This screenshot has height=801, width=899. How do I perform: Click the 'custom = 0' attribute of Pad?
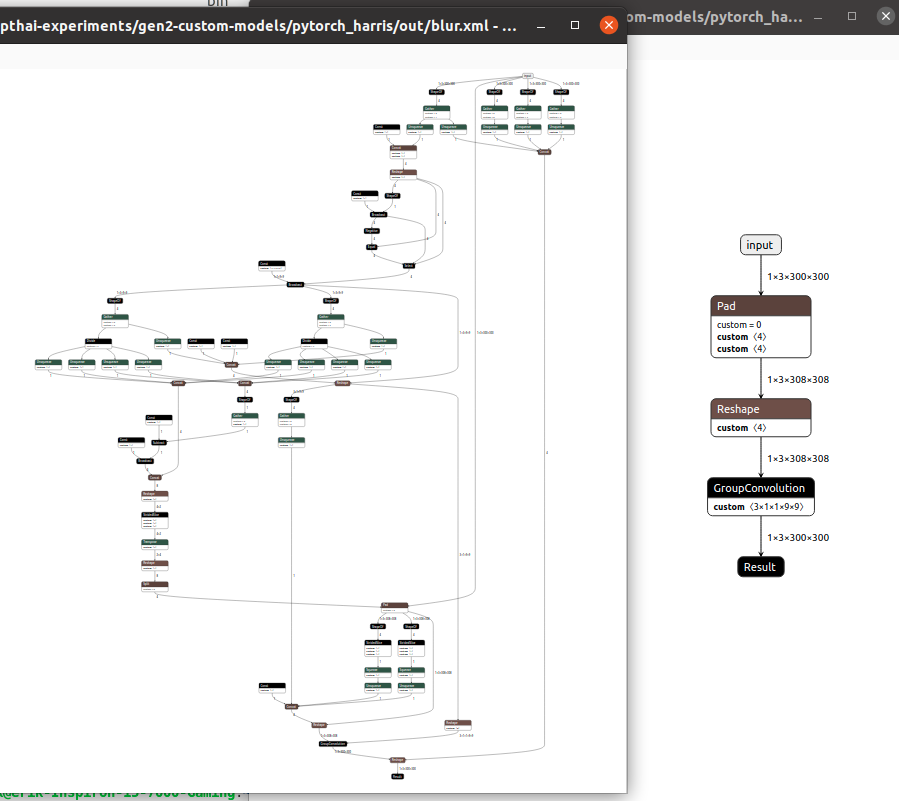click(x=739, y=325)
